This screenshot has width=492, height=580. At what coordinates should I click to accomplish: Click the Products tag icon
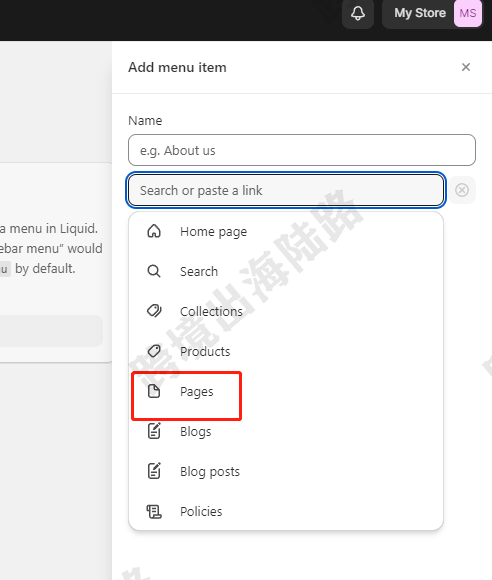coord(154,351)
